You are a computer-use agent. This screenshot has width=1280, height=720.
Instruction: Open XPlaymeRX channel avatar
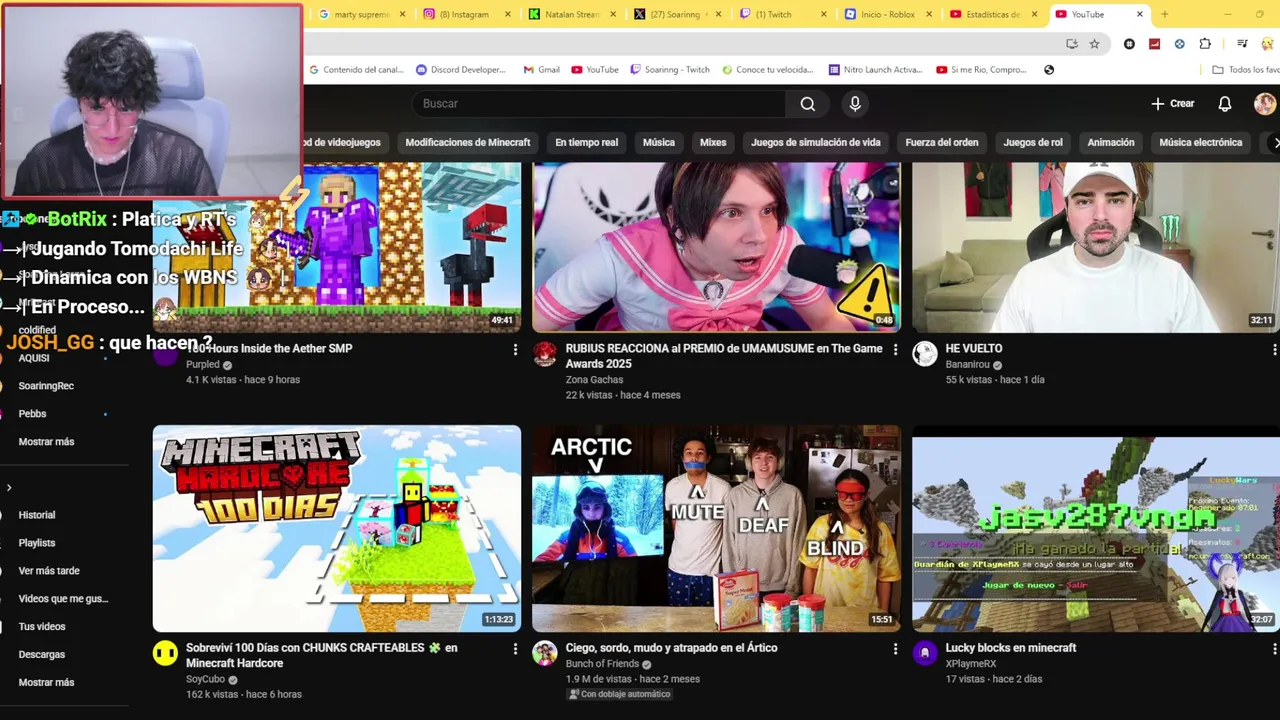925,653
